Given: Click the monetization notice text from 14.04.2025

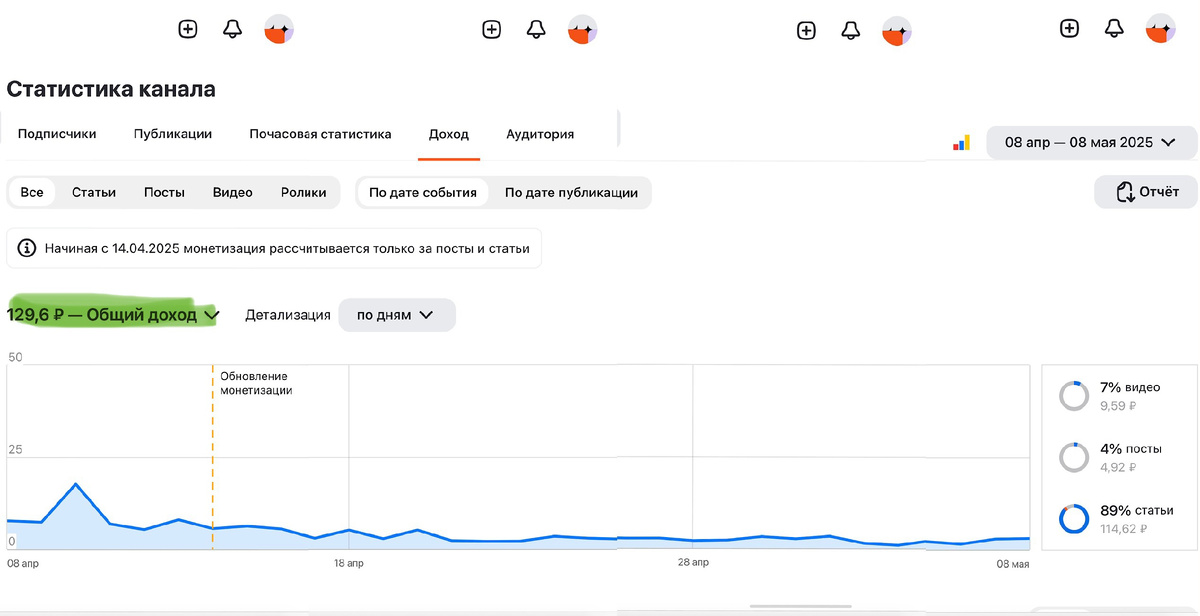Looking at the screenshot, I should pos(287,248).
